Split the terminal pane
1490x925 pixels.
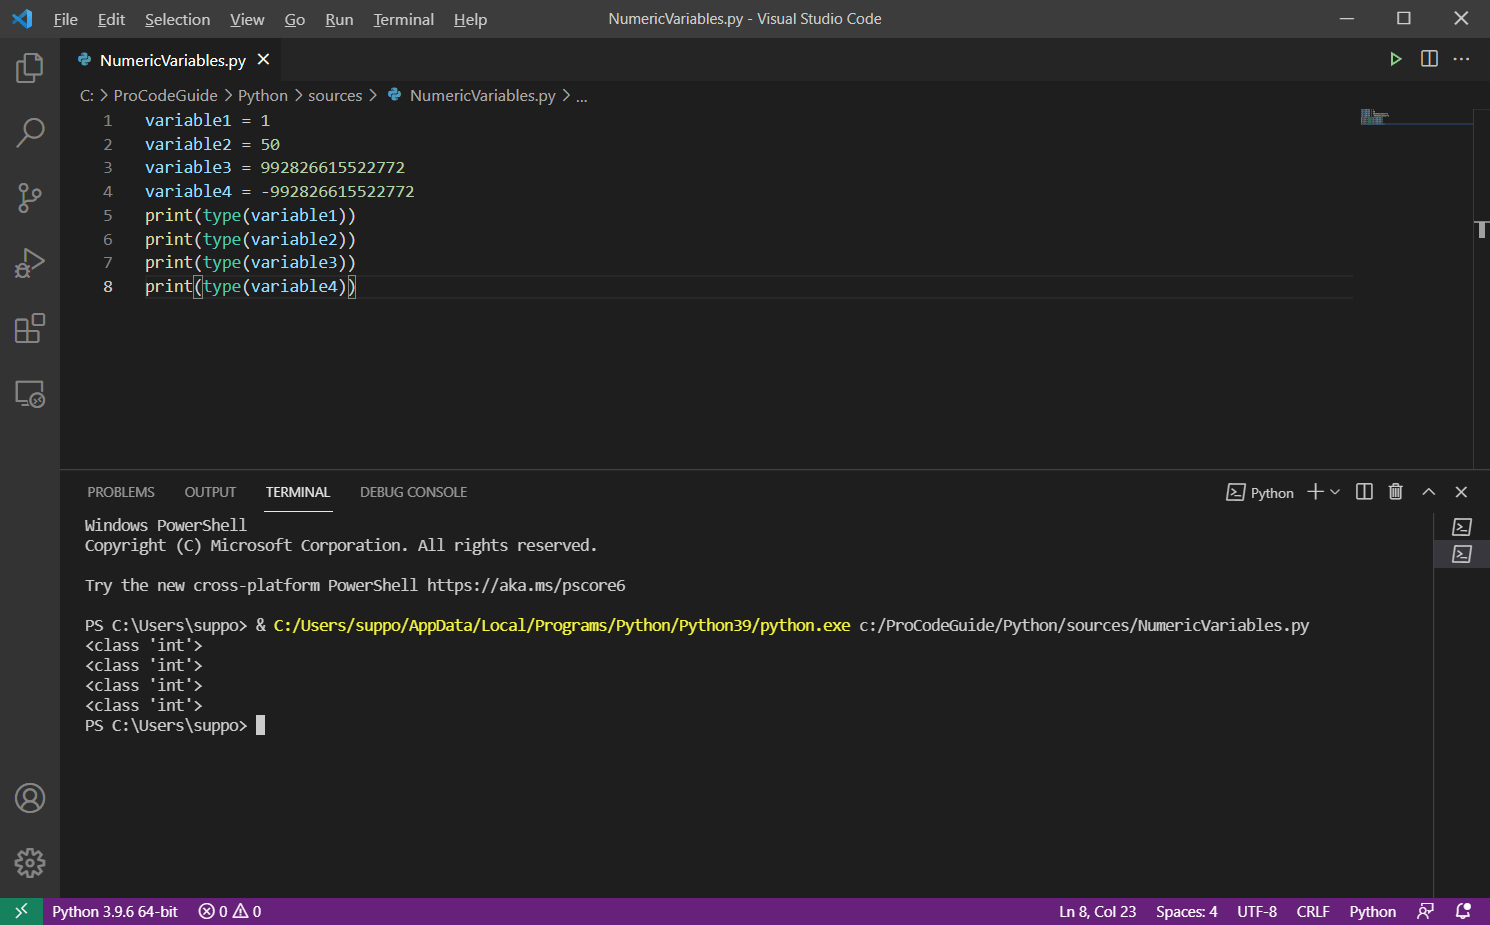coord(1364,492)
